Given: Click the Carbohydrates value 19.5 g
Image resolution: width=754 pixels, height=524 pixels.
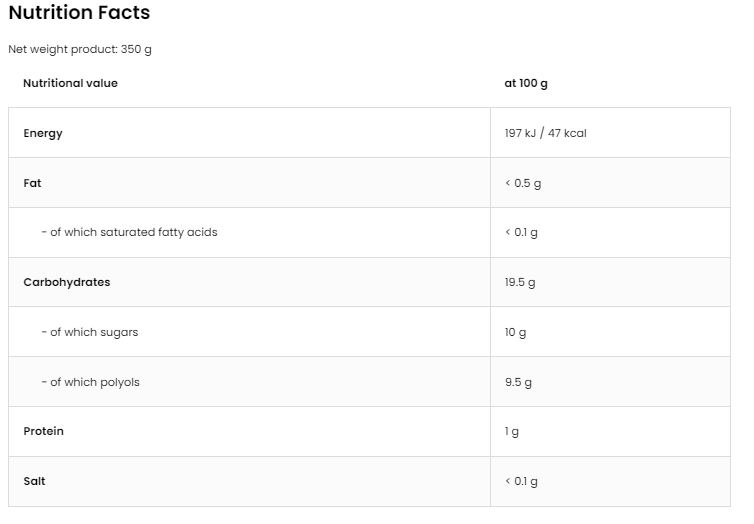Looking at the screenshot, I should pos(520,282).
